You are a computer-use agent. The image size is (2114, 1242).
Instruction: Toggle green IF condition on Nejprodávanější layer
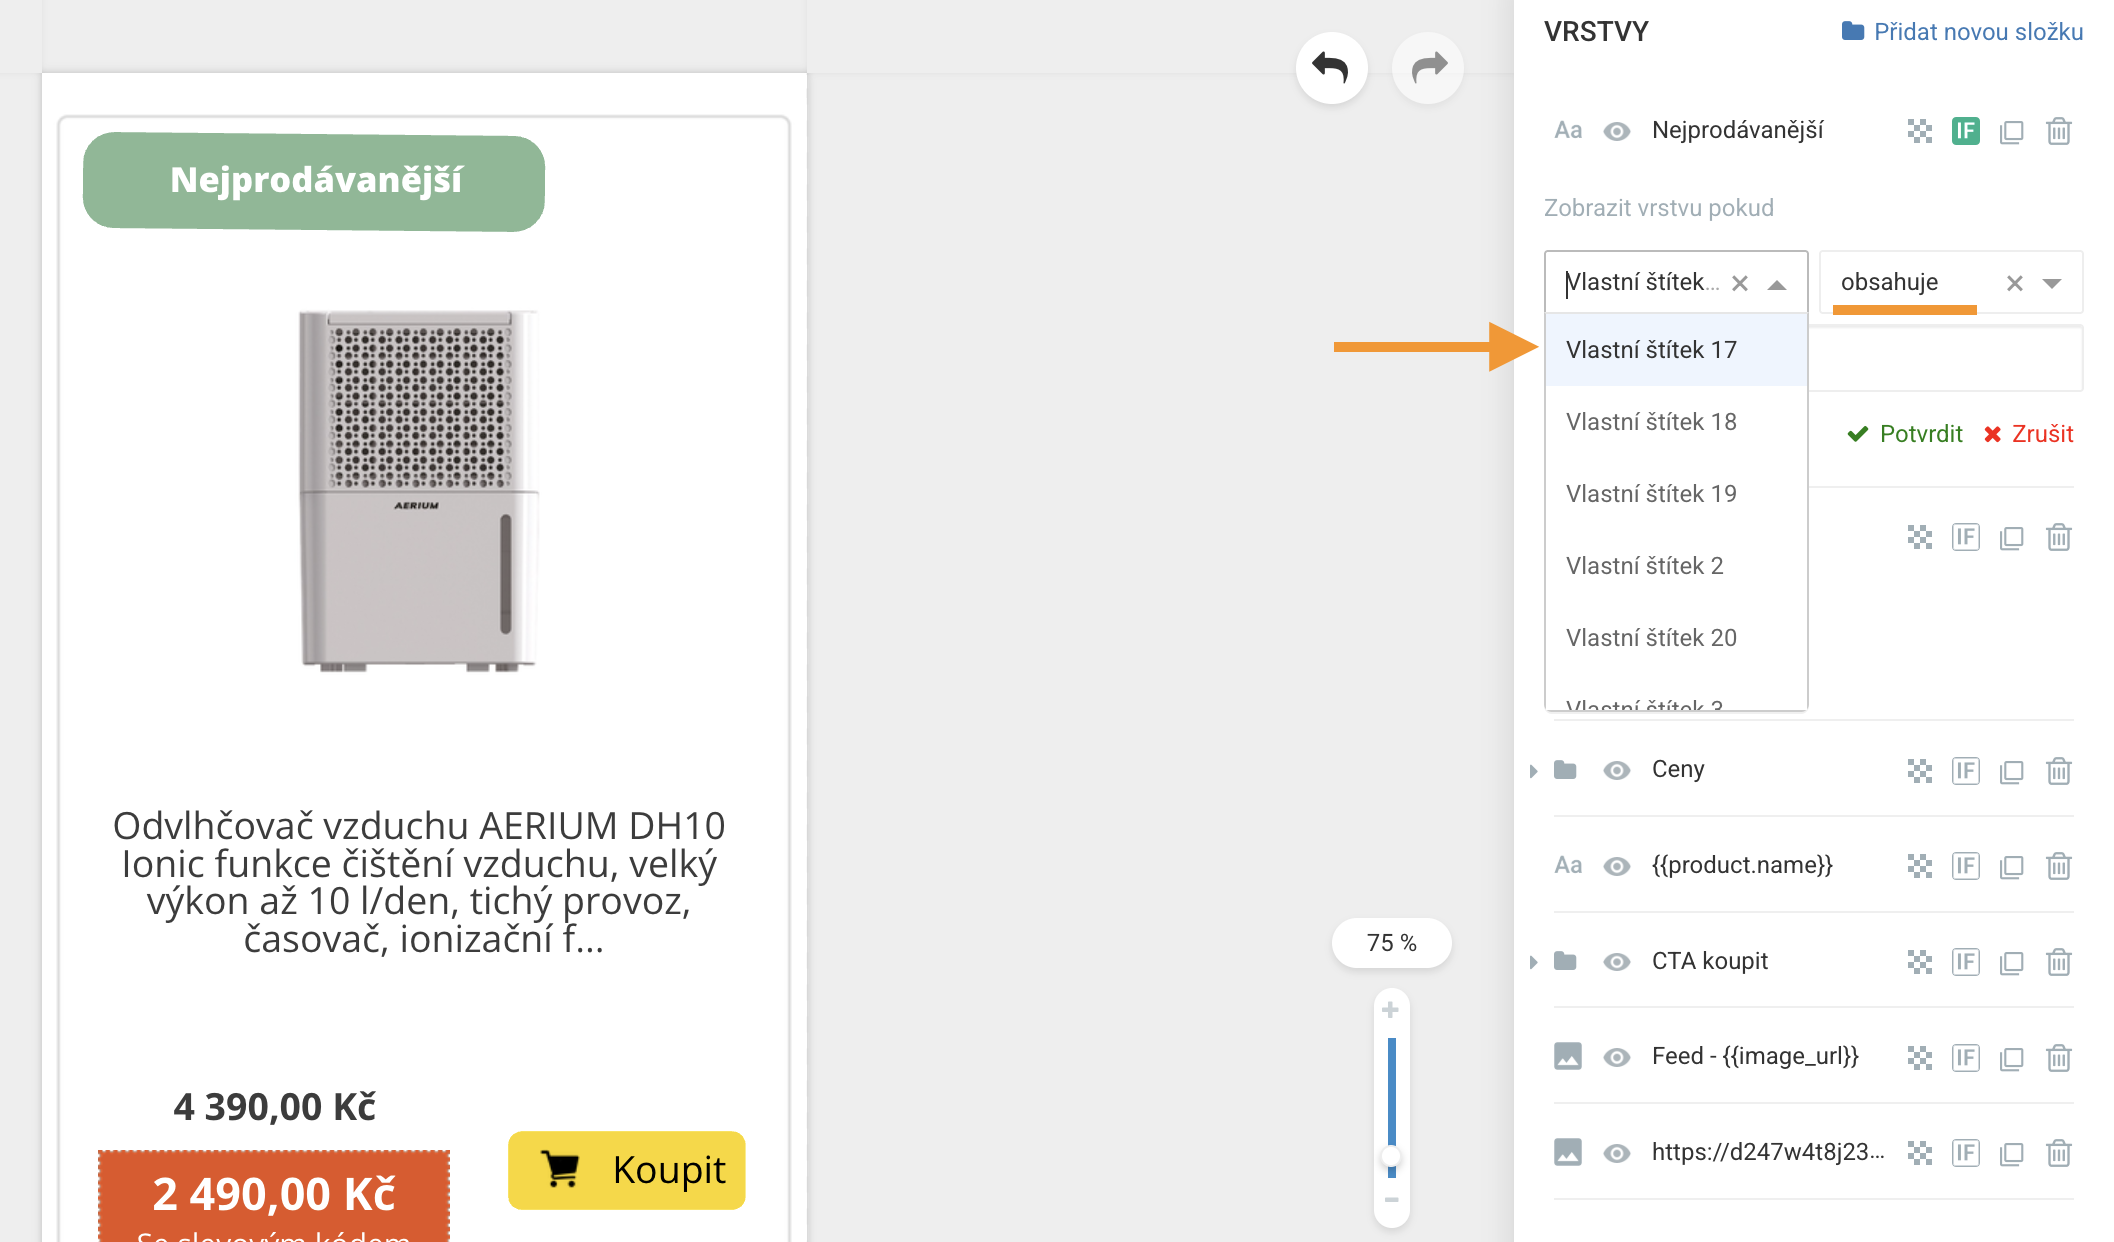point(1965,131)
